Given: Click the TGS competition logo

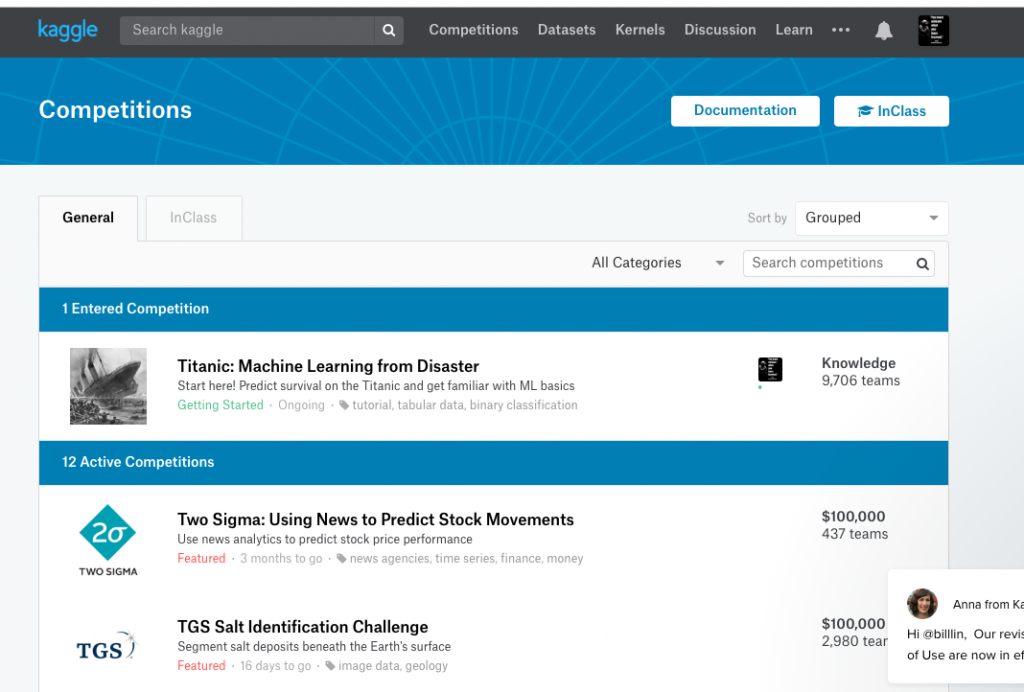Looking at the screenshot, I should click(x=106, y=646).
